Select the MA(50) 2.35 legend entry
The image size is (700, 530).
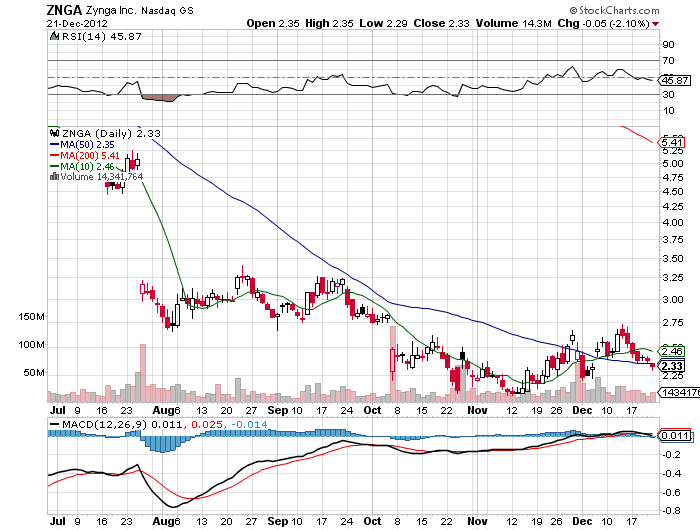coord(82,145)
